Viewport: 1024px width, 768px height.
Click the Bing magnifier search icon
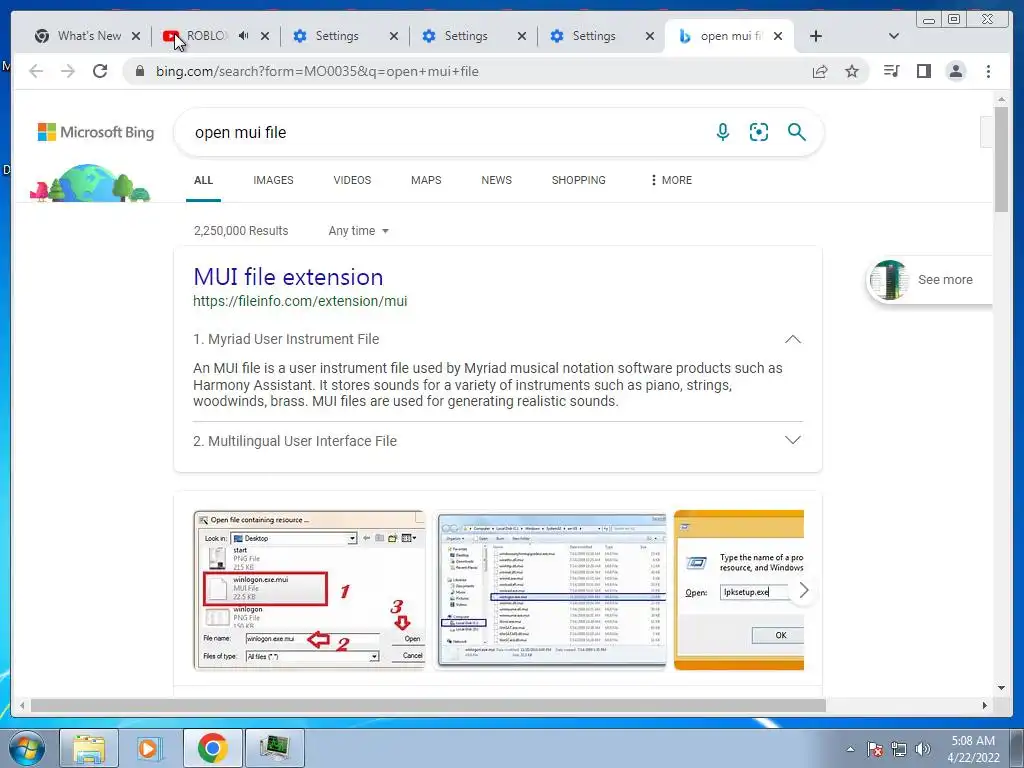click(796, 132)
